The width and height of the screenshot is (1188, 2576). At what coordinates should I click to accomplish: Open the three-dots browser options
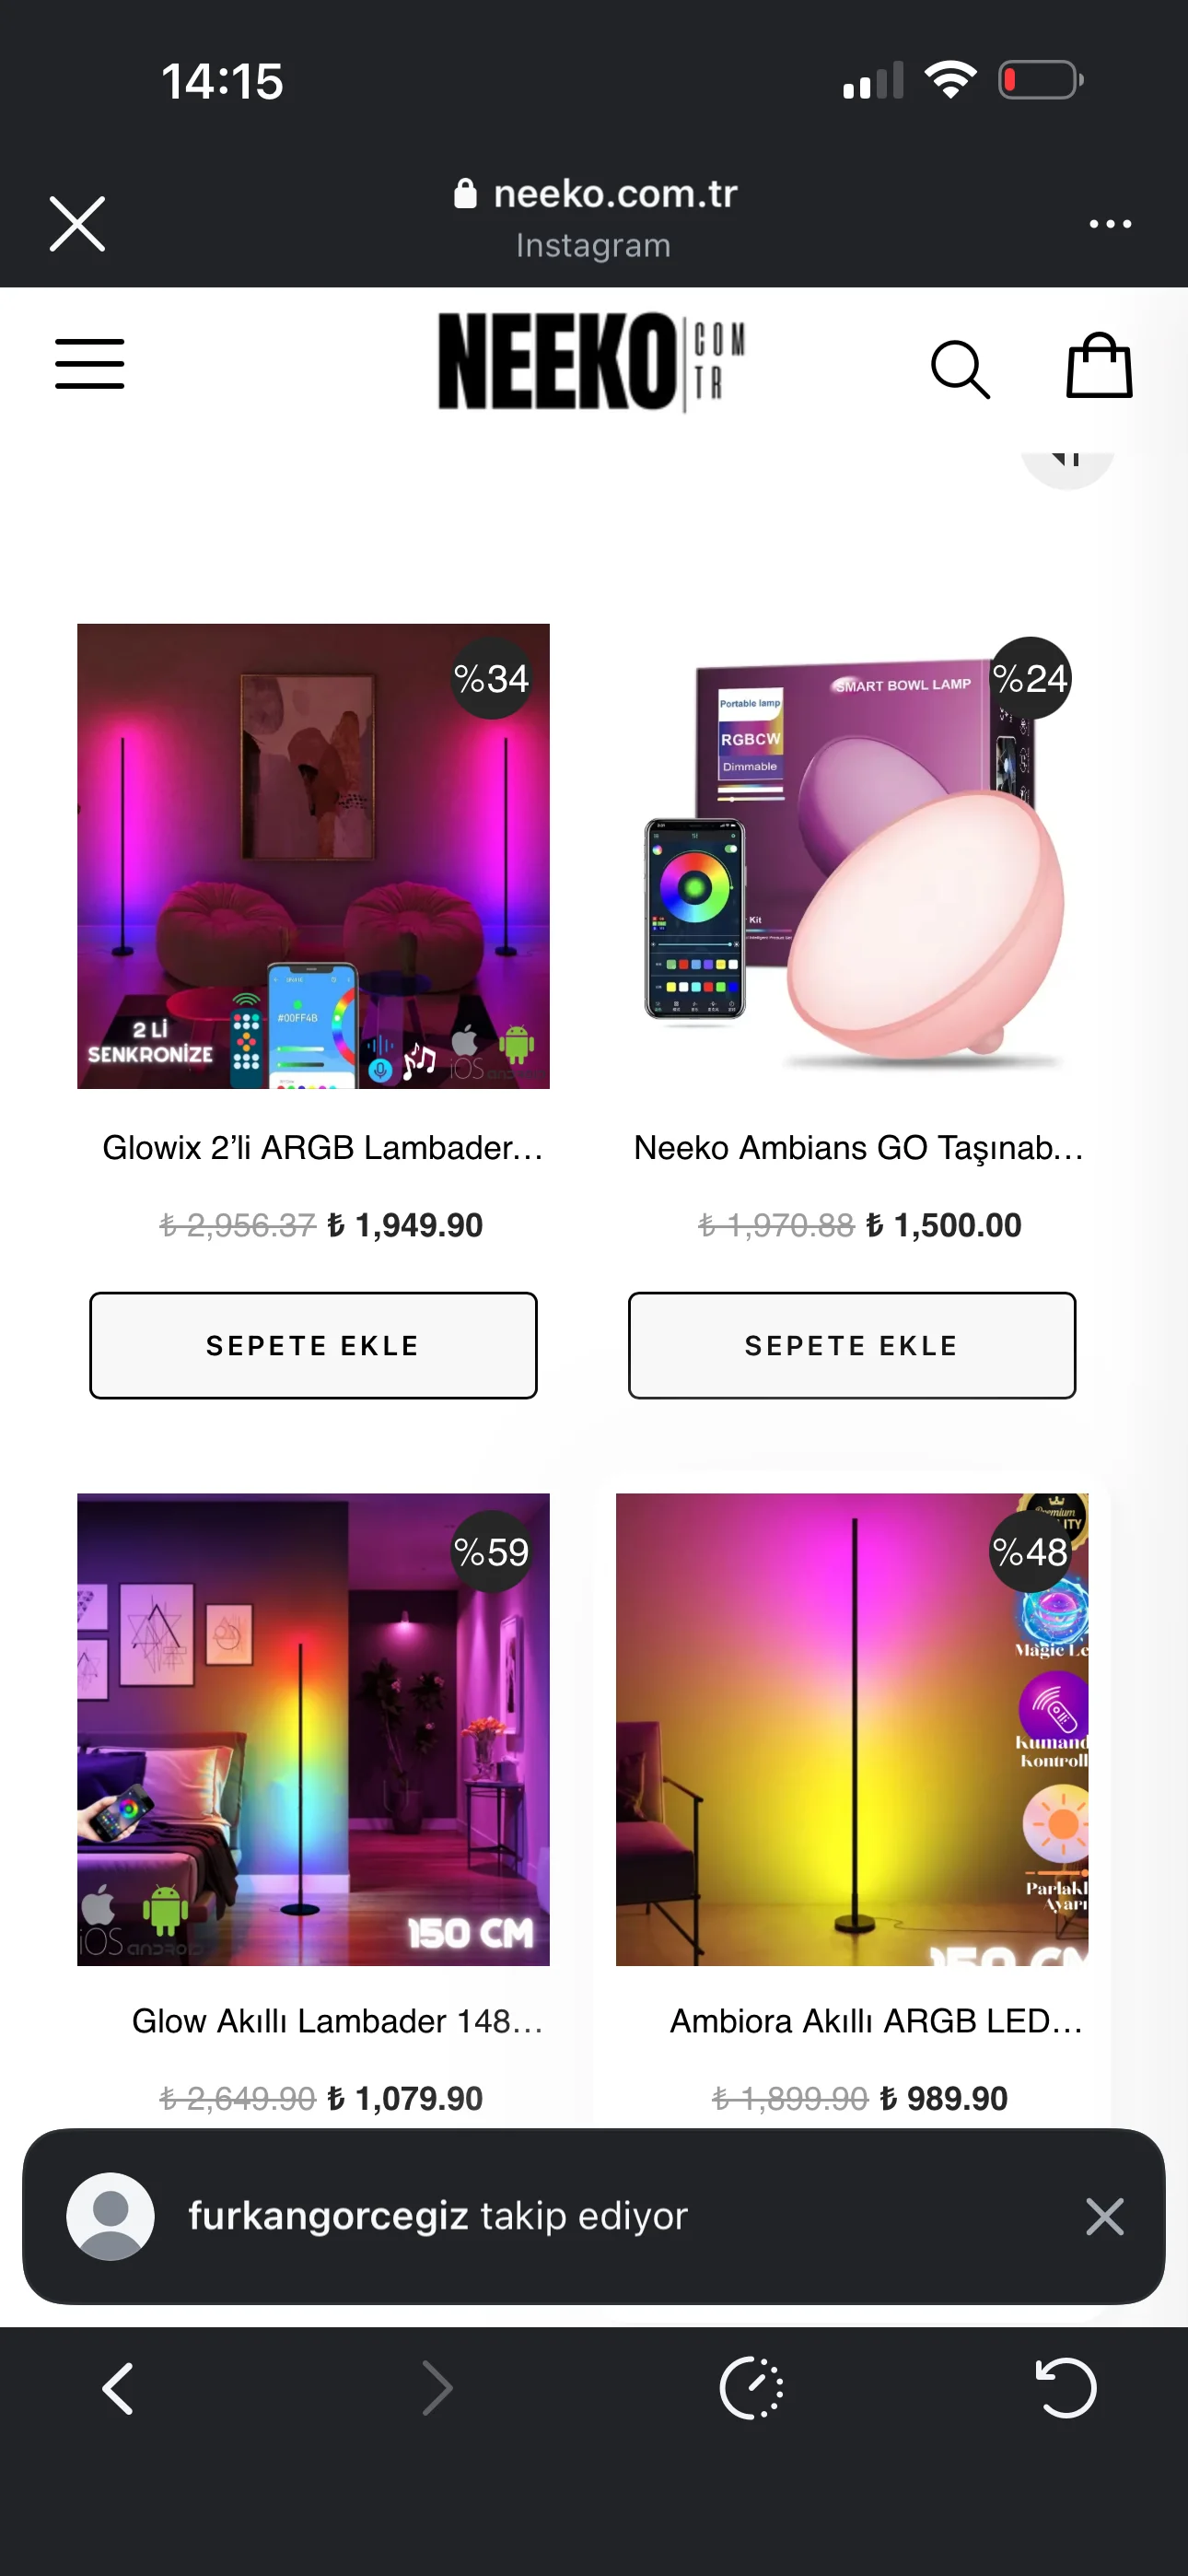click(x=1110, y=224)
